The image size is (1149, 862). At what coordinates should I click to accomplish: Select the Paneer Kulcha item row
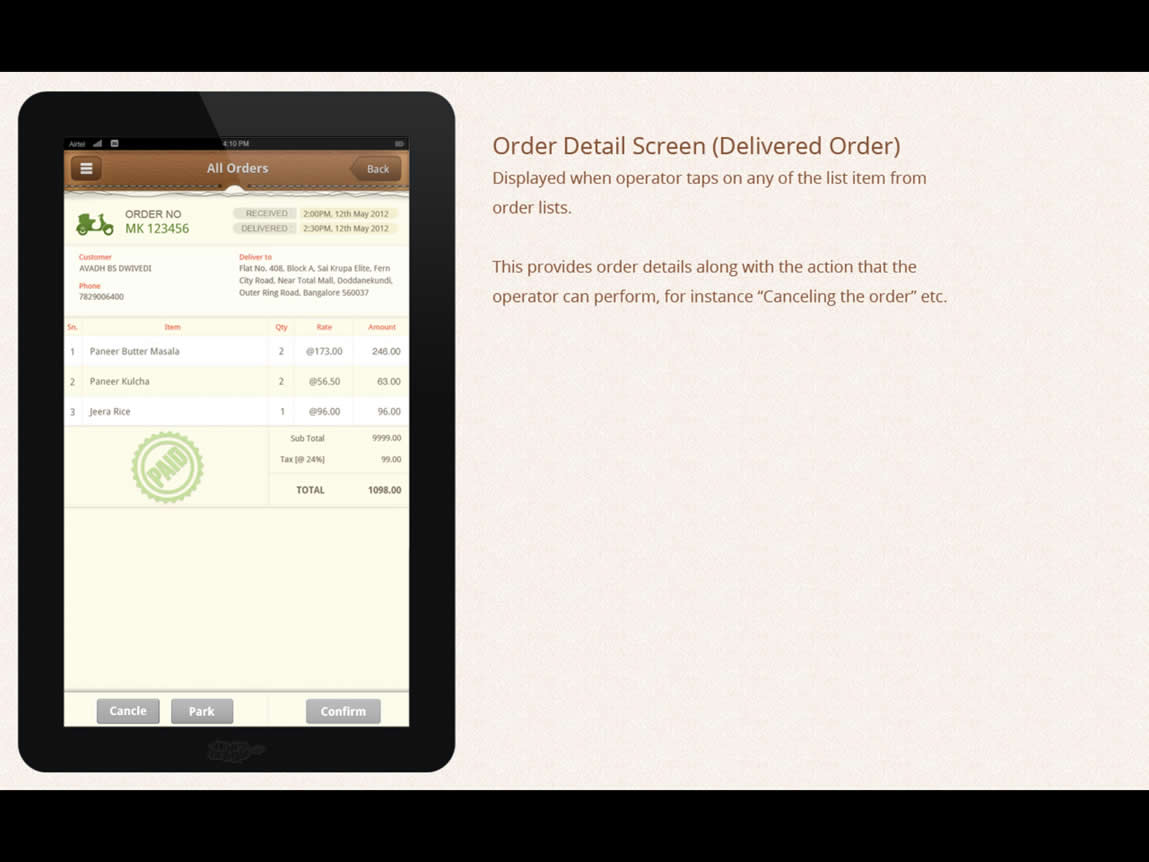[x=237, y=381]
